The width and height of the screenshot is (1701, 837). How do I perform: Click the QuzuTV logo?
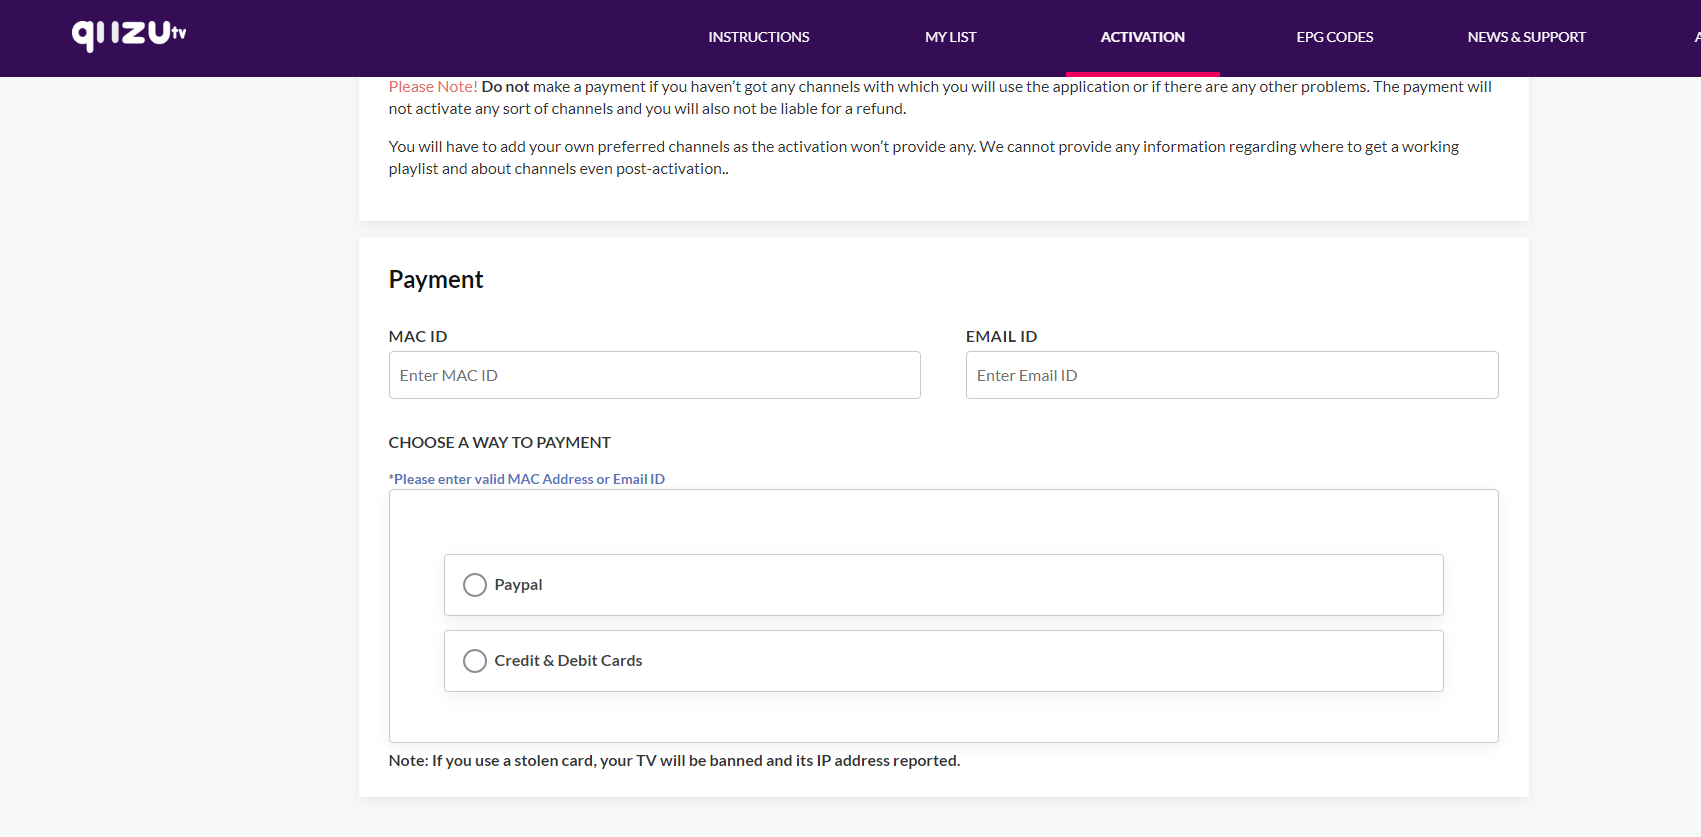(x=129, y=35)
